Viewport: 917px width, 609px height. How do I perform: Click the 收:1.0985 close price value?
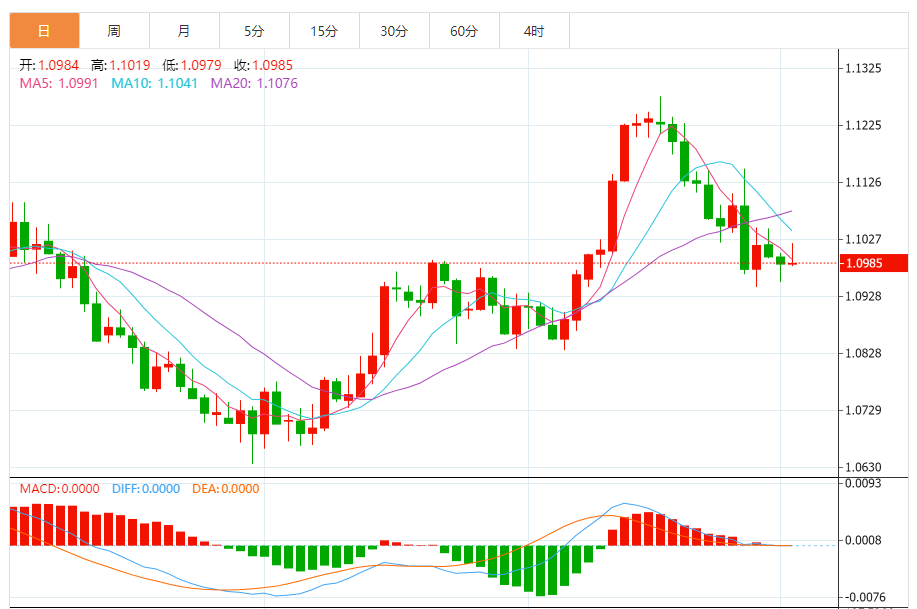click(x=263, y=65)
